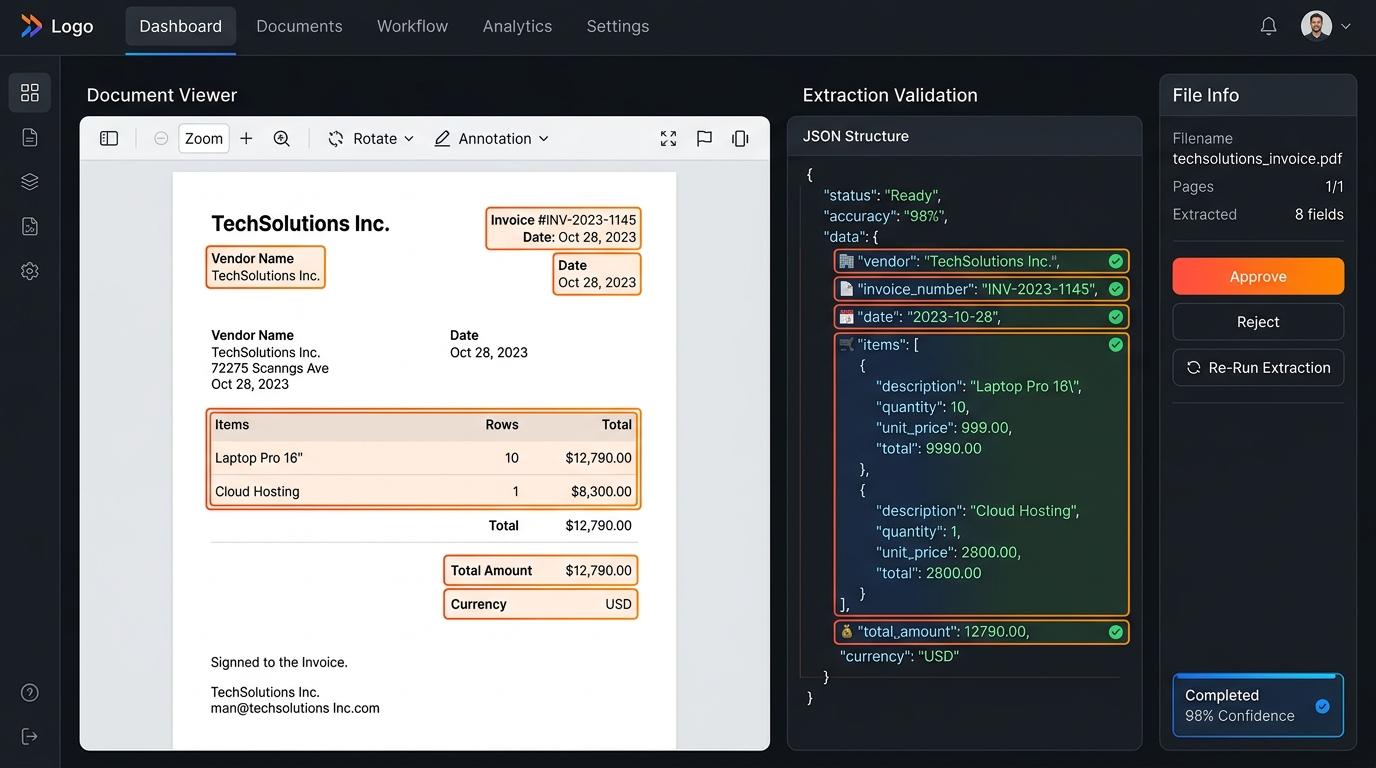Click the techsolutions_invoice.pdf filename
This screenshot has height=768, width=1376.
[x=1257, y=158]
